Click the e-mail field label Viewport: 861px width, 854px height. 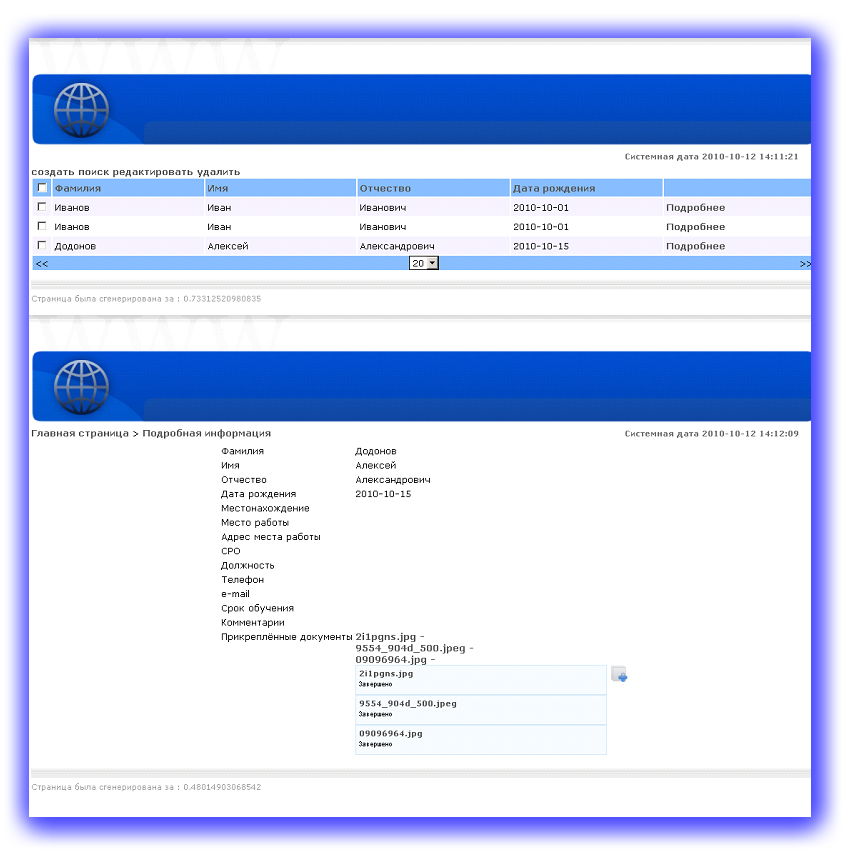coord(235,594)
